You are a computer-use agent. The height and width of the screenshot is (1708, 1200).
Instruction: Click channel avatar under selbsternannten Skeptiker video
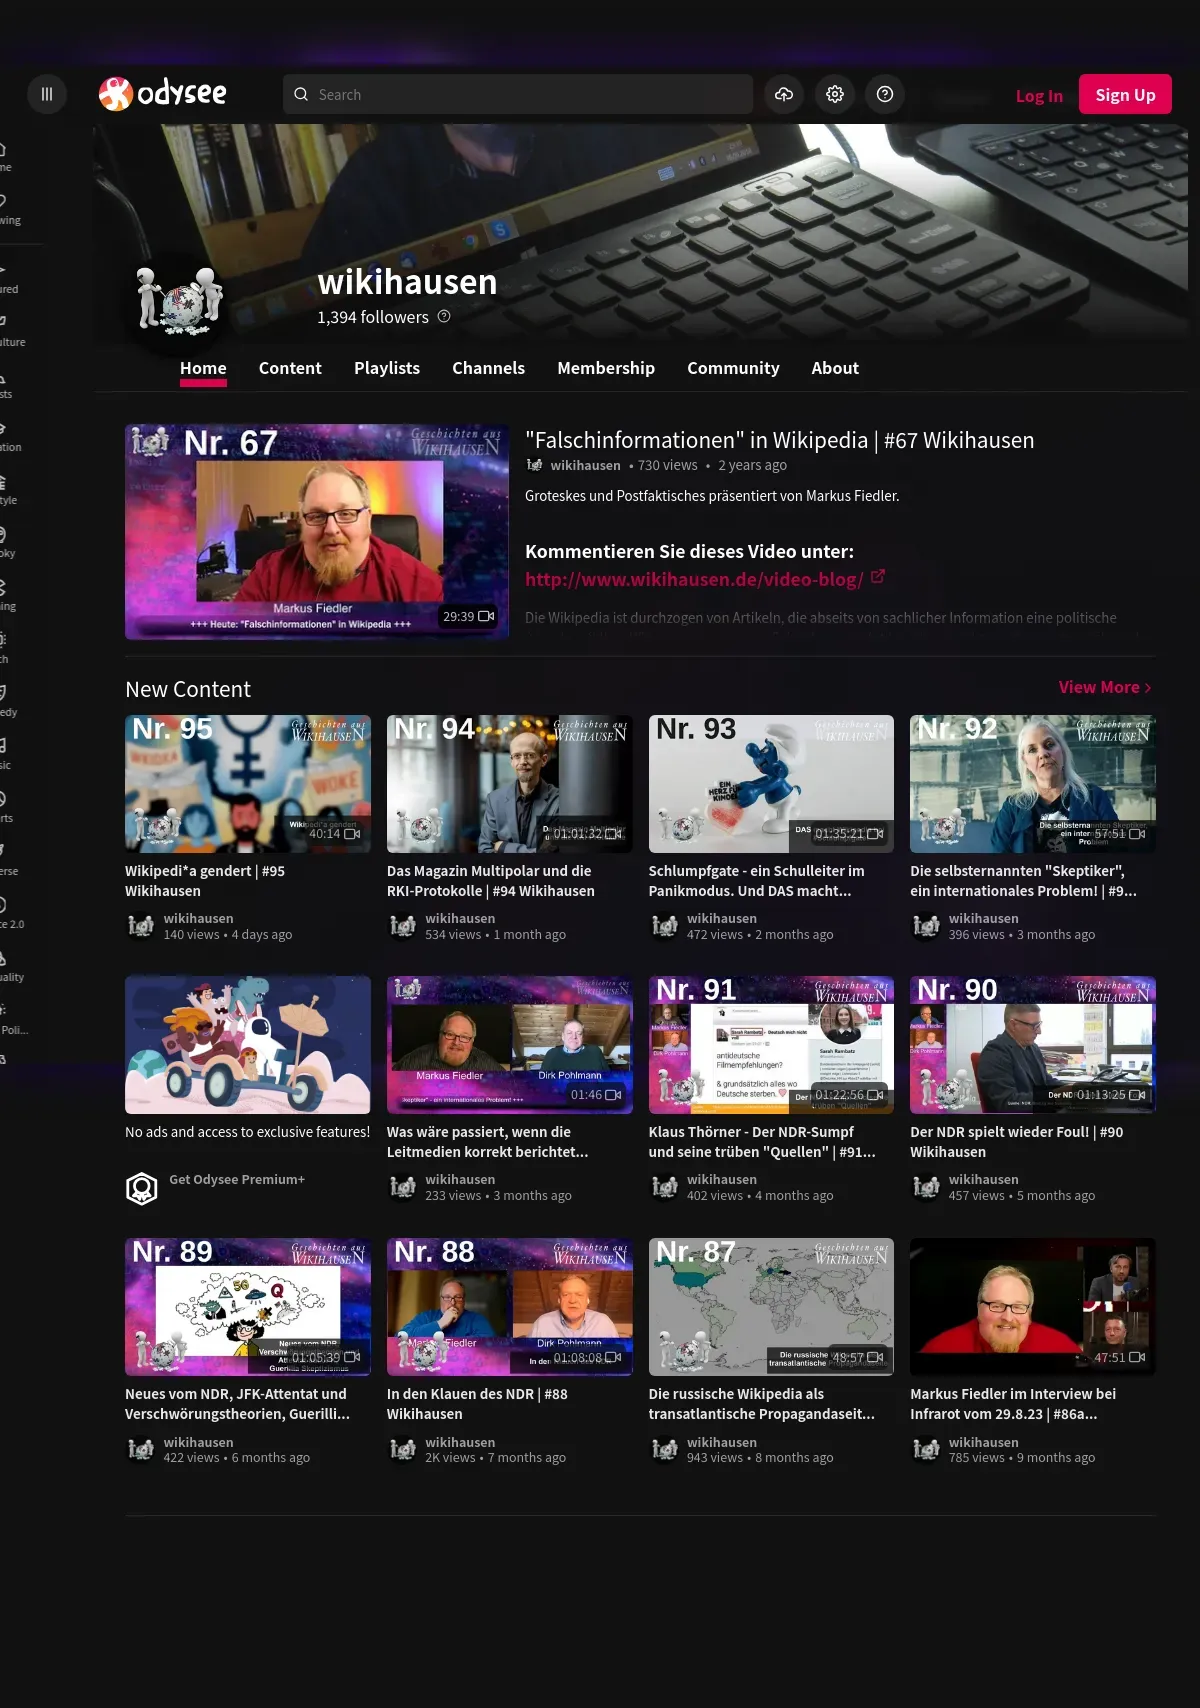pyautogui.click(x=926, y=926)
